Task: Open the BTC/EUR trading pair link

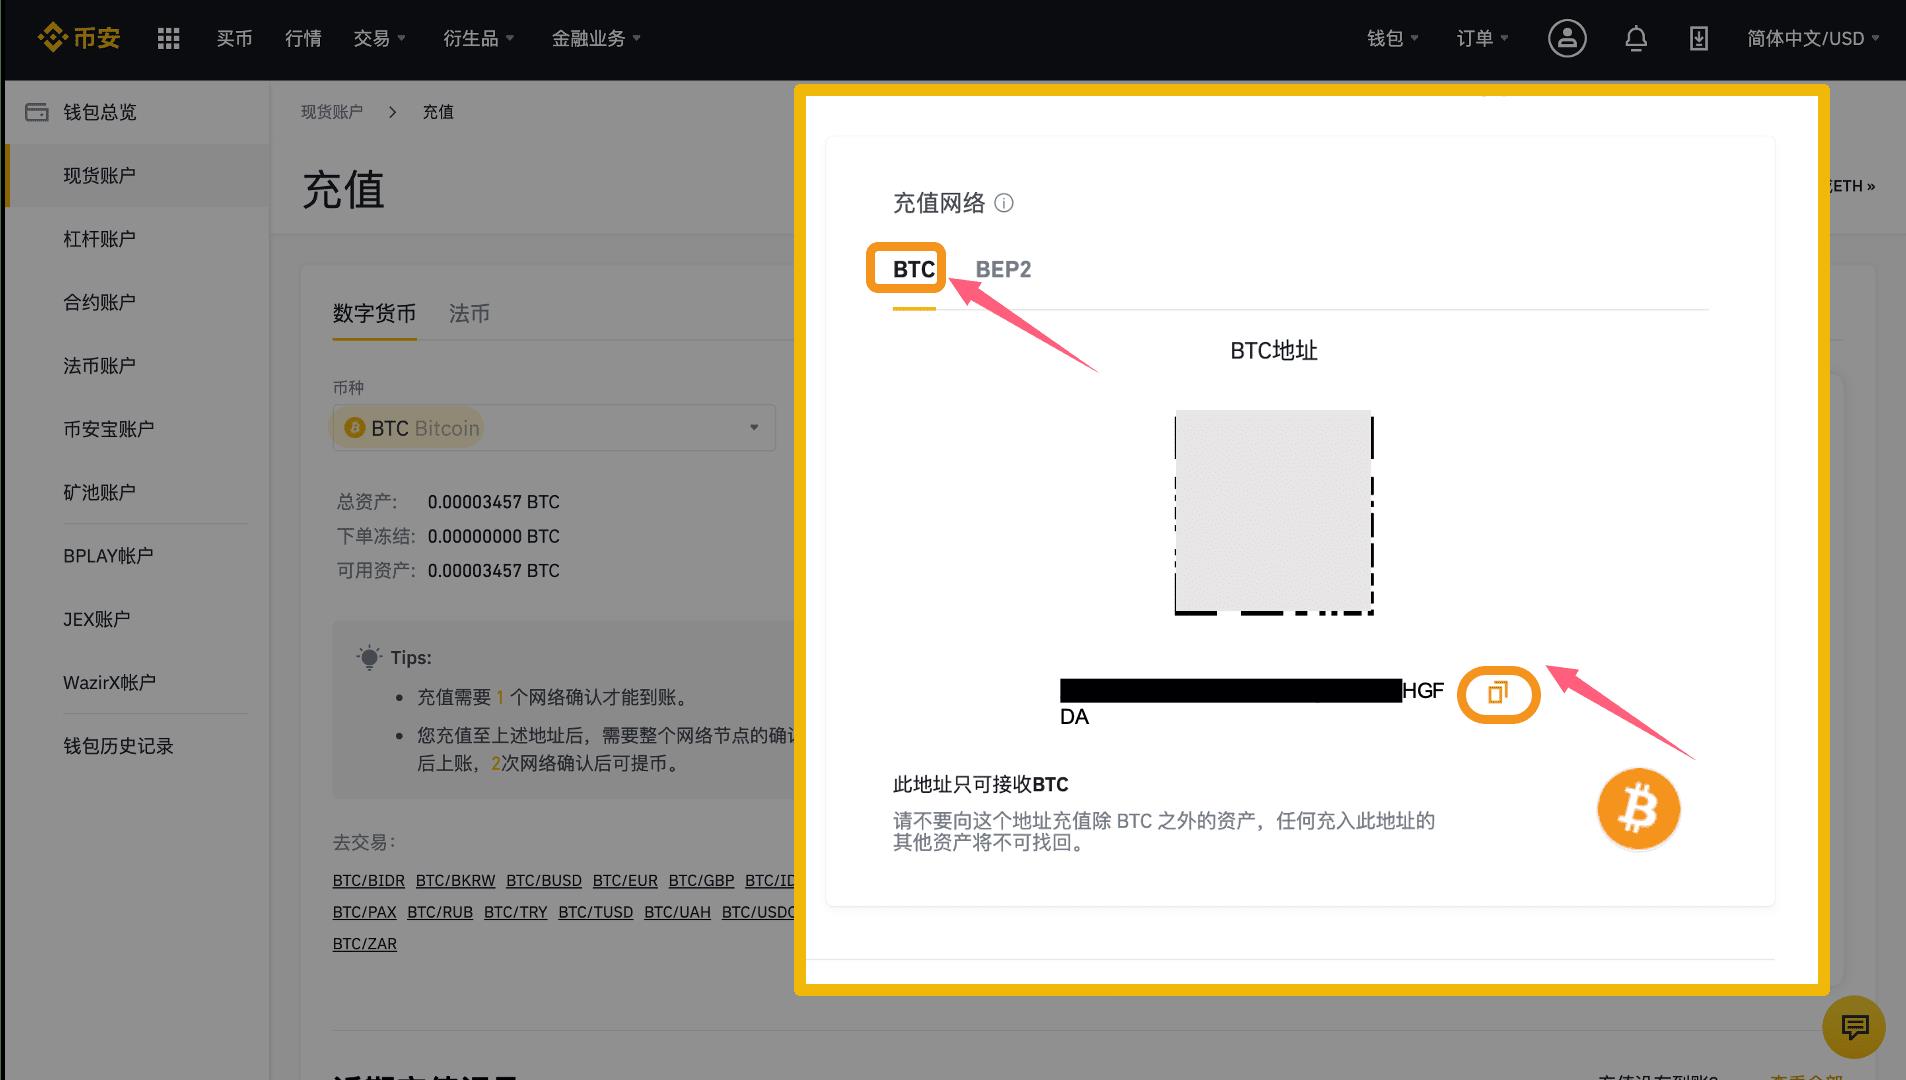Action: [625, 881]
